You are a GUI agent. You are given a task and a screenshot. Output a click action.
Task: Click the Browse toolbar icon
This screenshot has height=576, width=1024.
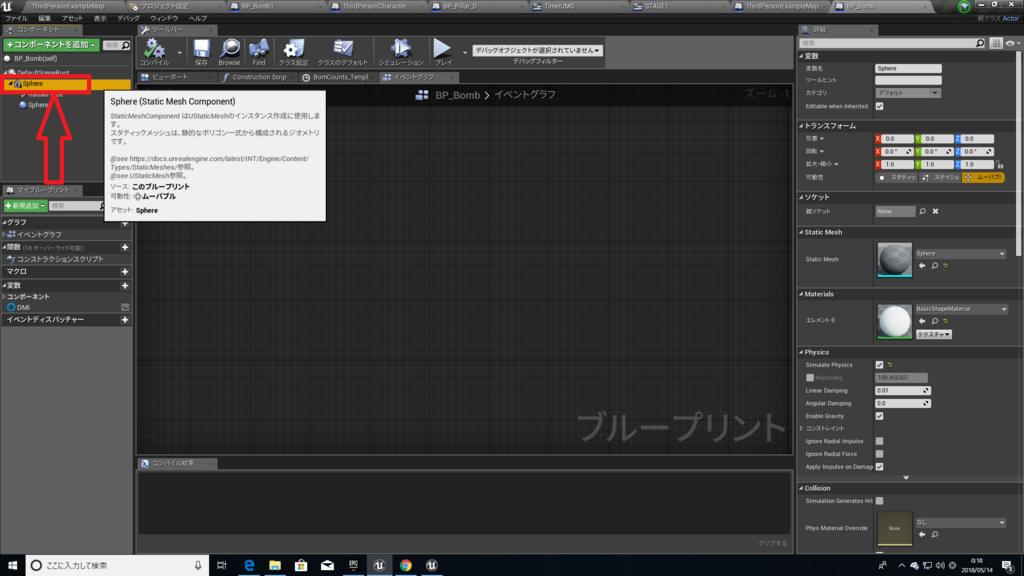point(229,52)
